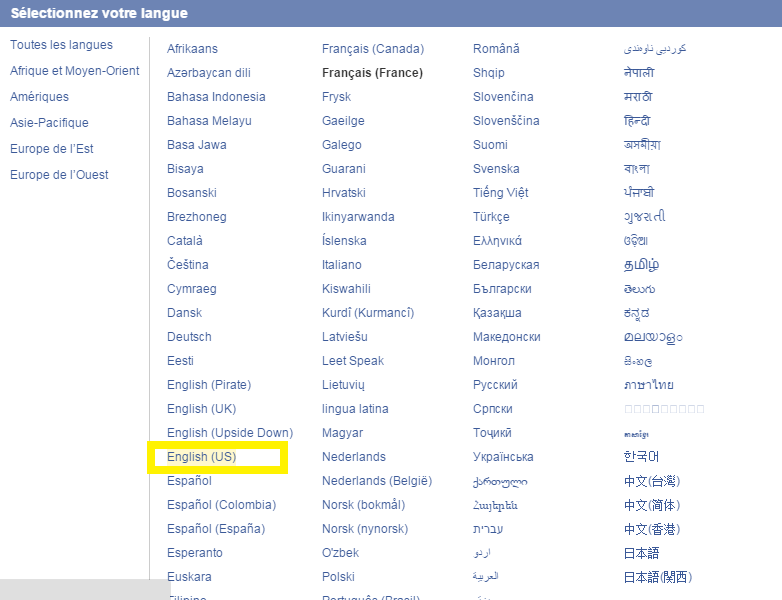Select Ελληνικά language
Viewport: 782px width, 600px height.
(x=498, y=240)
